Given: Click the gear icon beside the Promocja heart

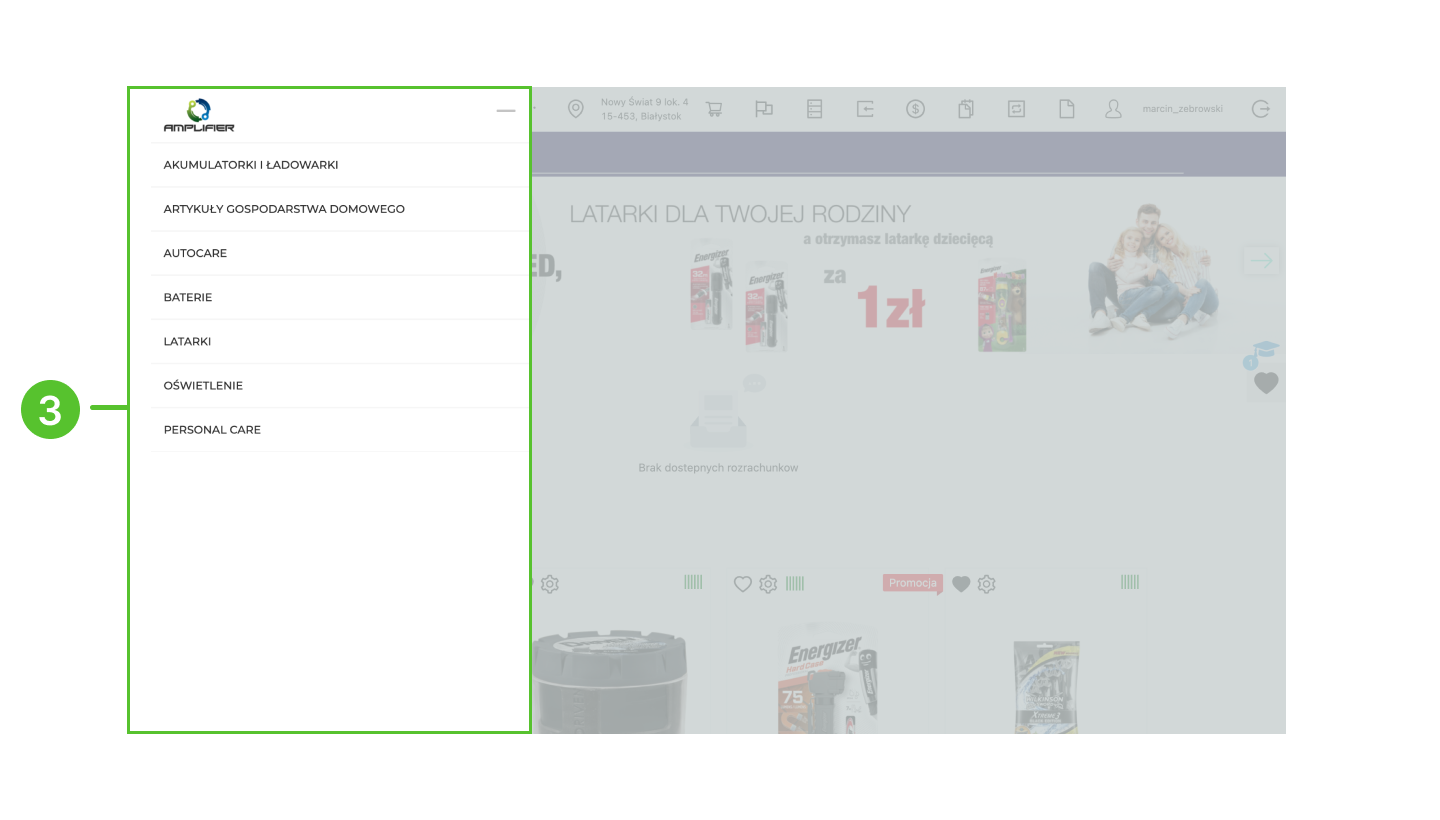Looking at the screenshot, I should pyautogui.click(x=986, y=584).
